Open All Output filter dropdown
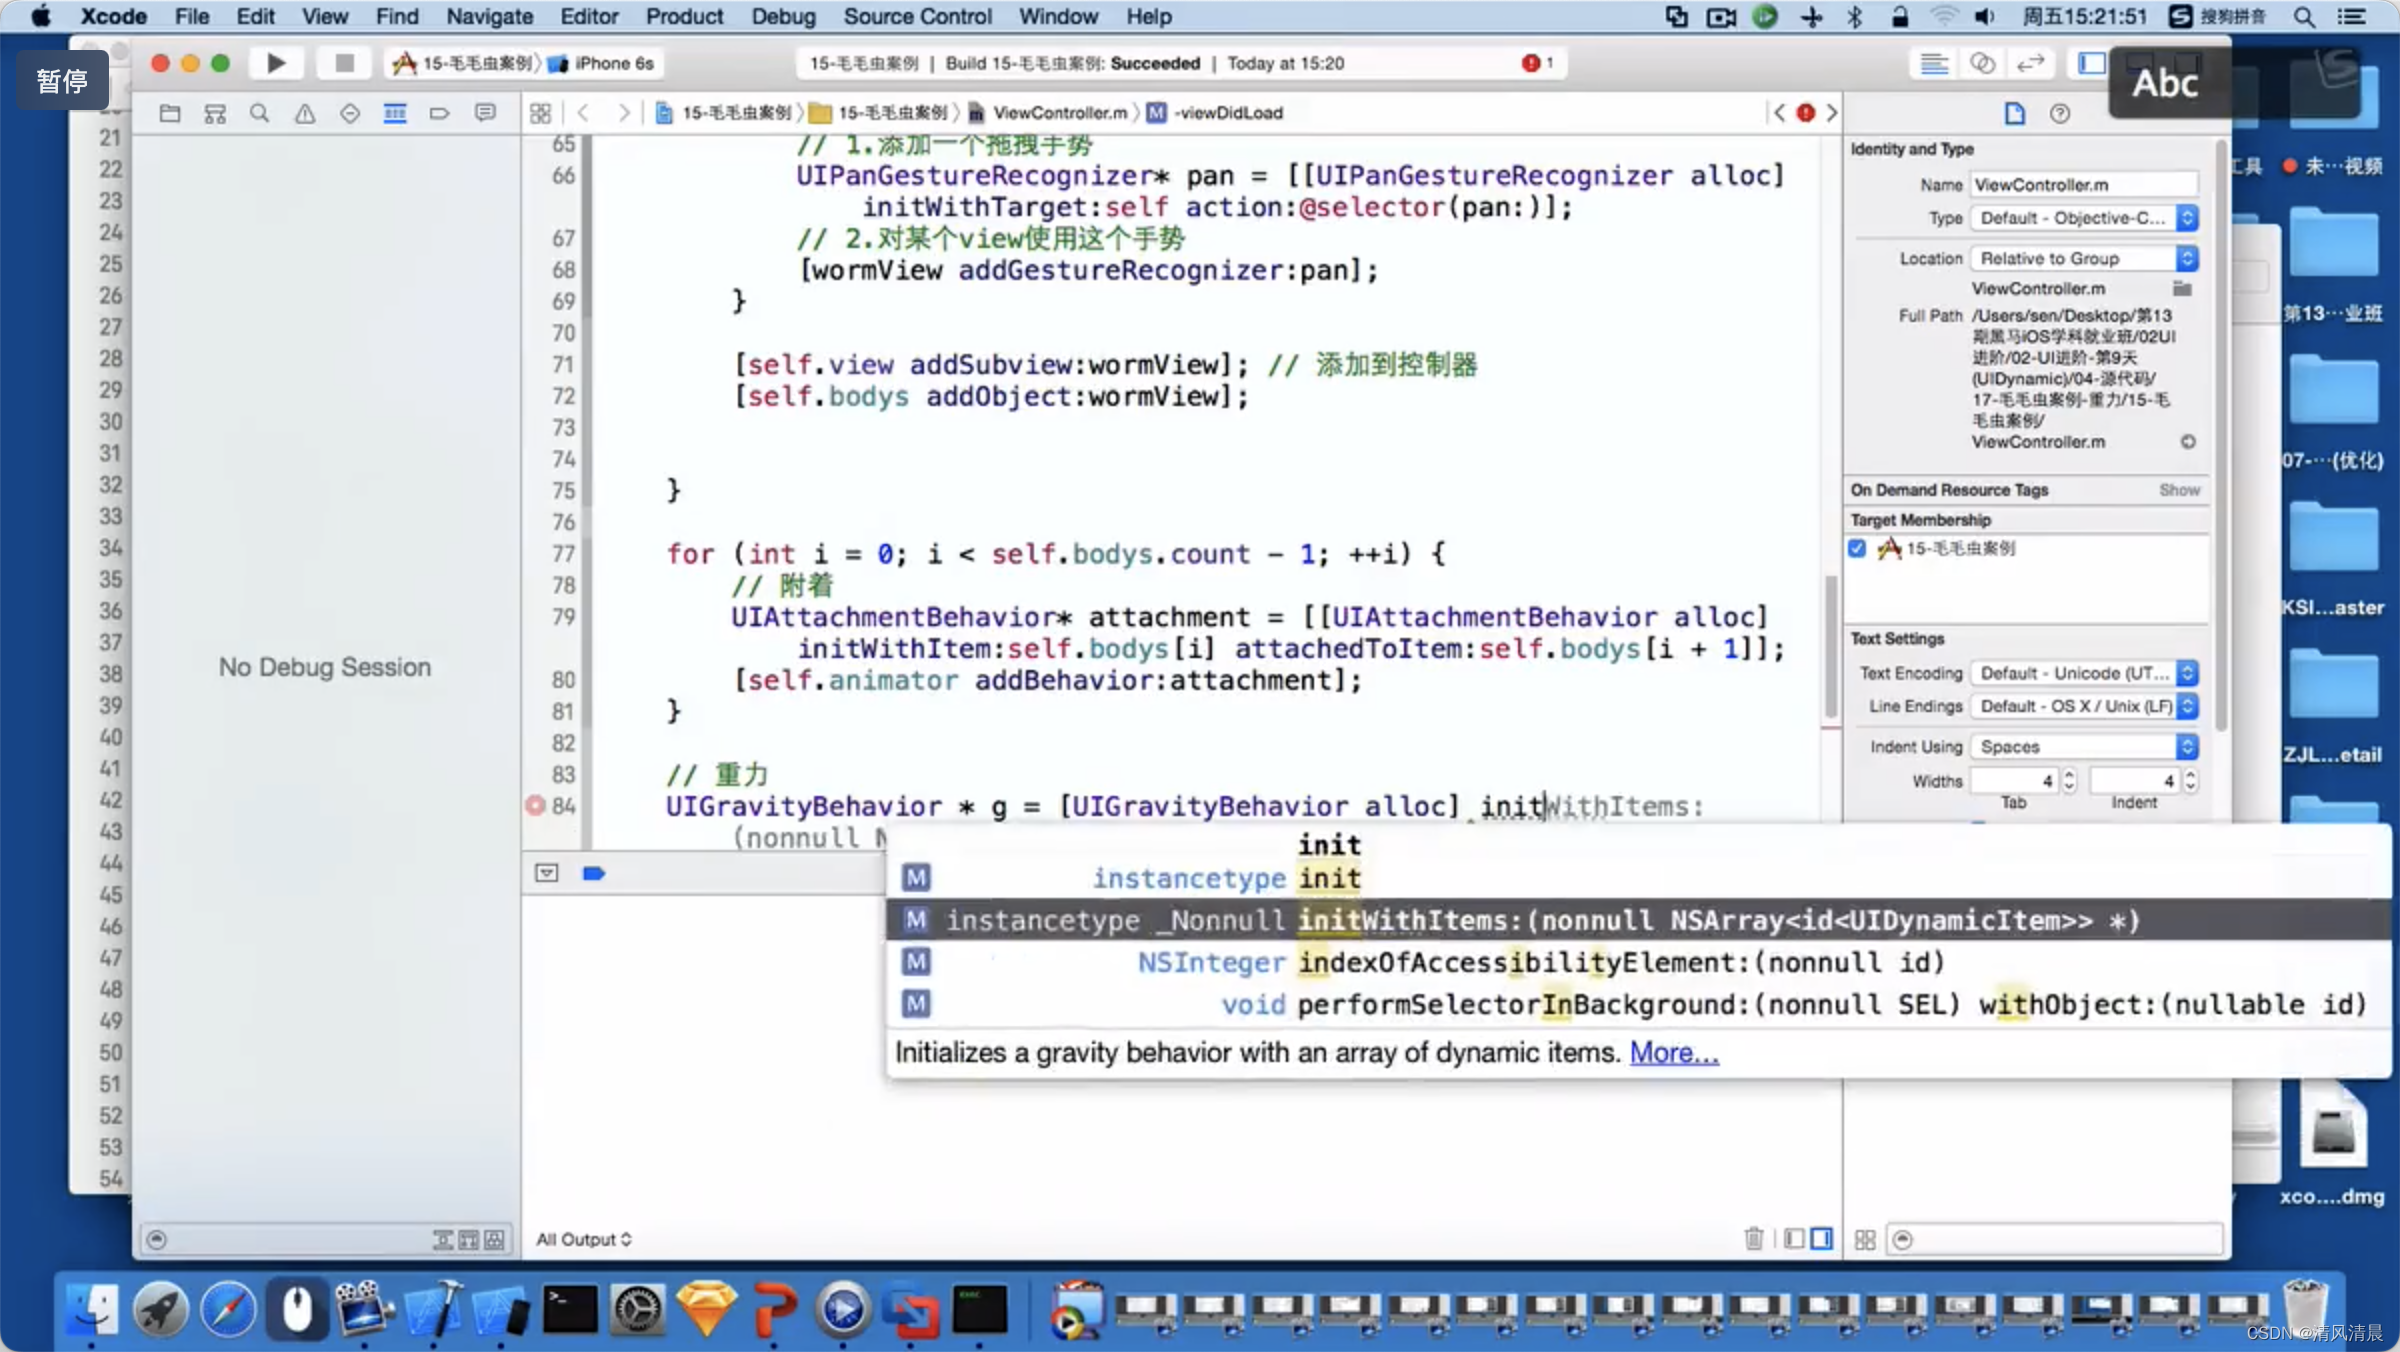Viewport: 2400px width, 1352px height. [584, 1239]
